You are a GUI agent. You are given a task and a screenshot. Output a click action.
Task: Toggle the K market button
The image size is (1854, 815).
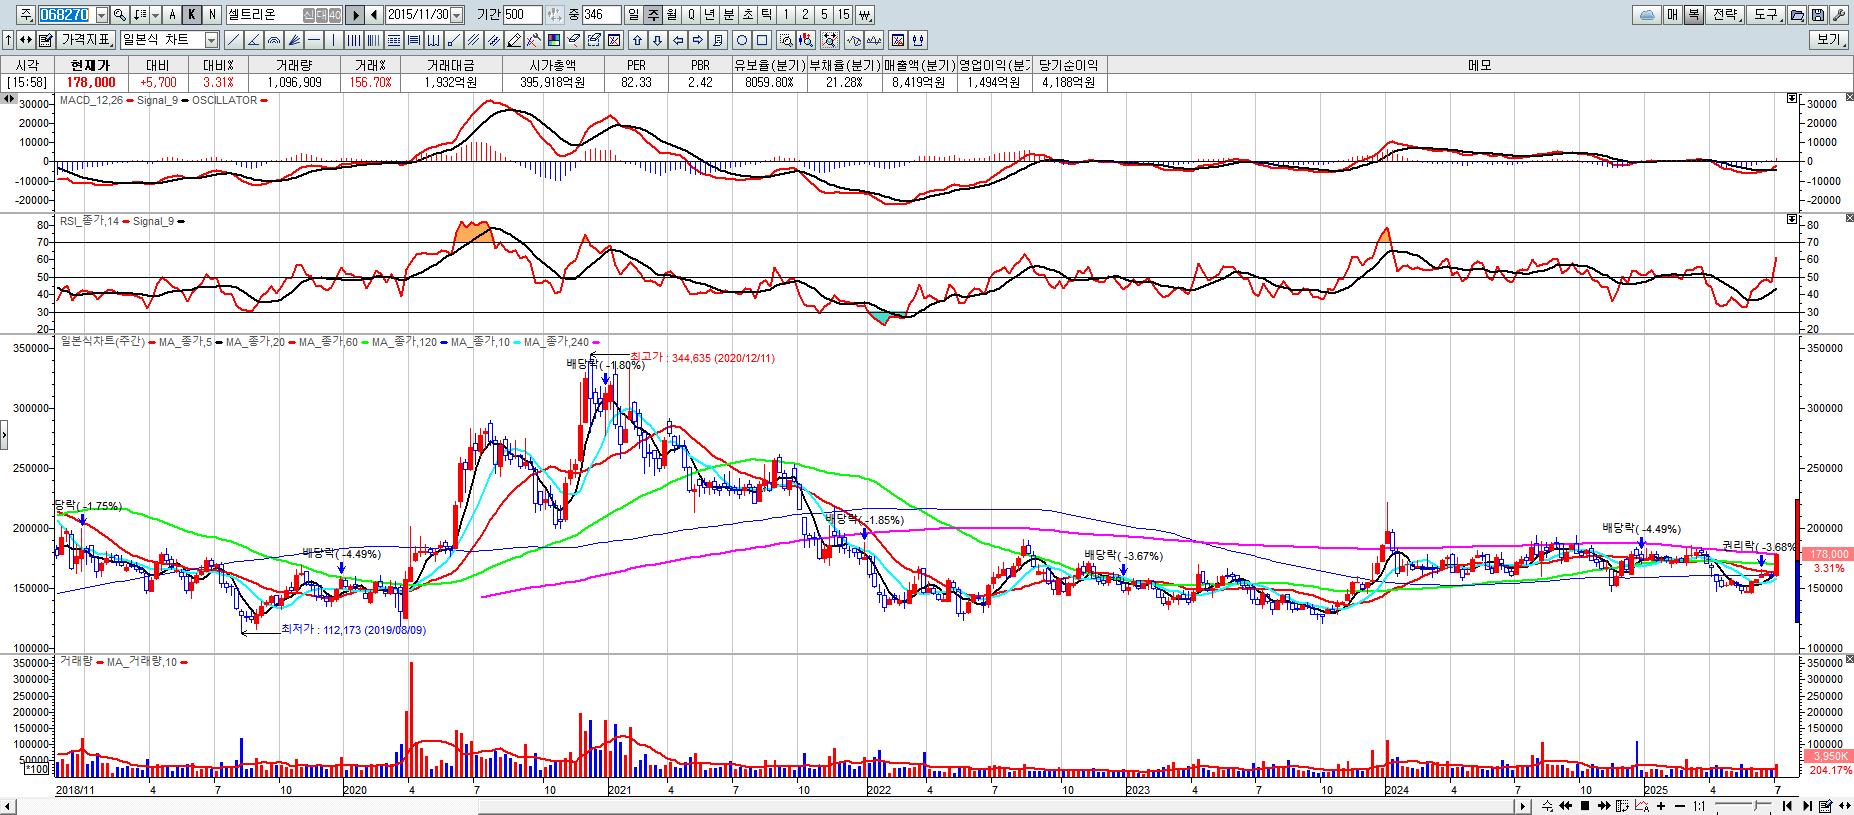click(x=191, y=15)
